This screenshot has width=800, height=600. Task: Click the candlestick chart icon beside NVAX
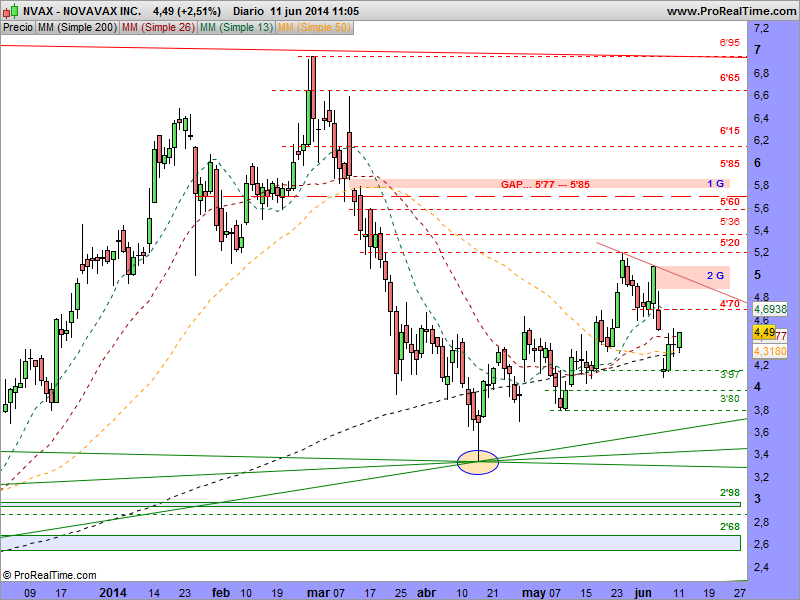click(x=12, y=10)
